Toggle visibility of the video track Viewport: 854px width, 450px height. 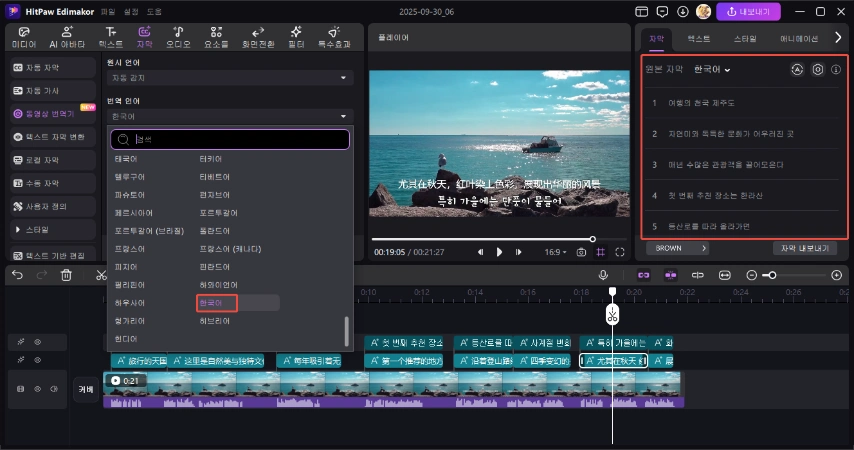[38, 387]
